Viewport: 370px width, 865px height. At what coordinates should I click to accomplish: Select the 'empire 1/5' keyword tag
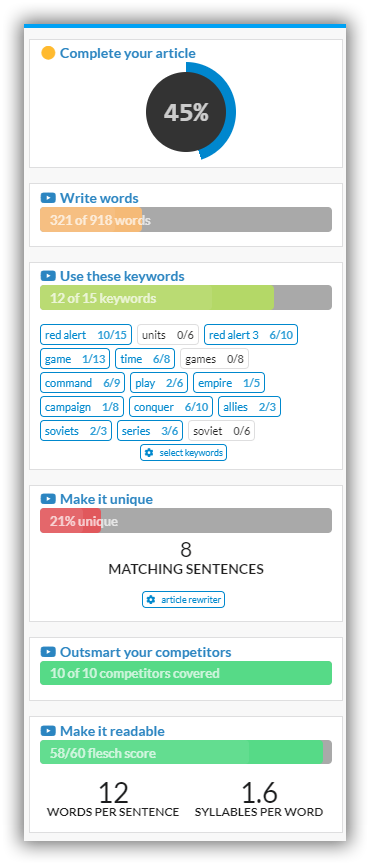tap(229, 383)
